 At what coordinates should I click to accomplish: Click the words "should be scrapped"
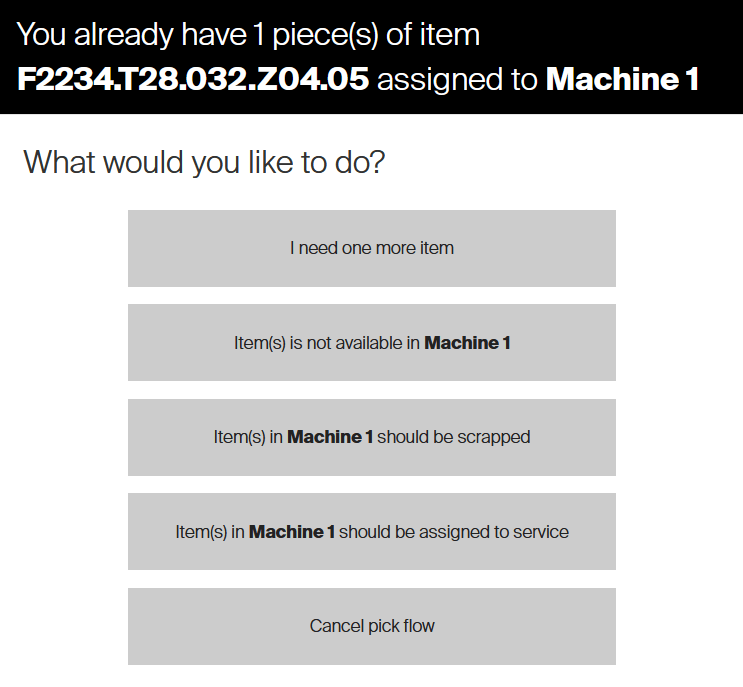pyautogui.click(x=454, y=437)
